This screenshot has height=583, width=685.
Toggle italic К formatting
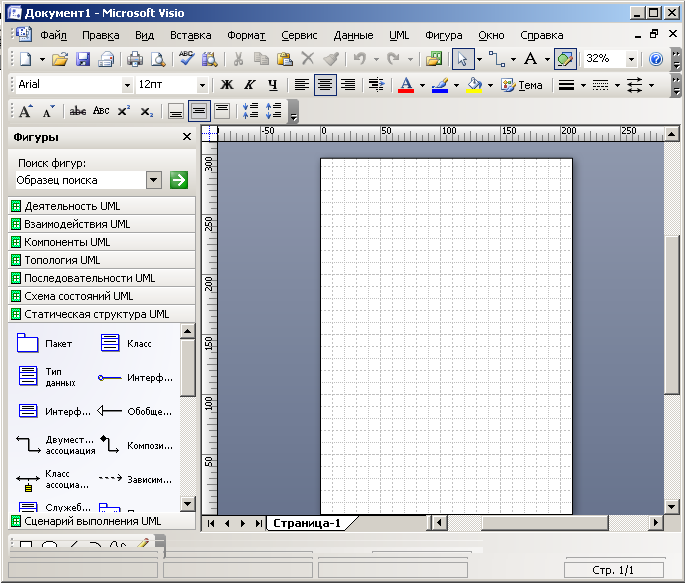[249, 85]
